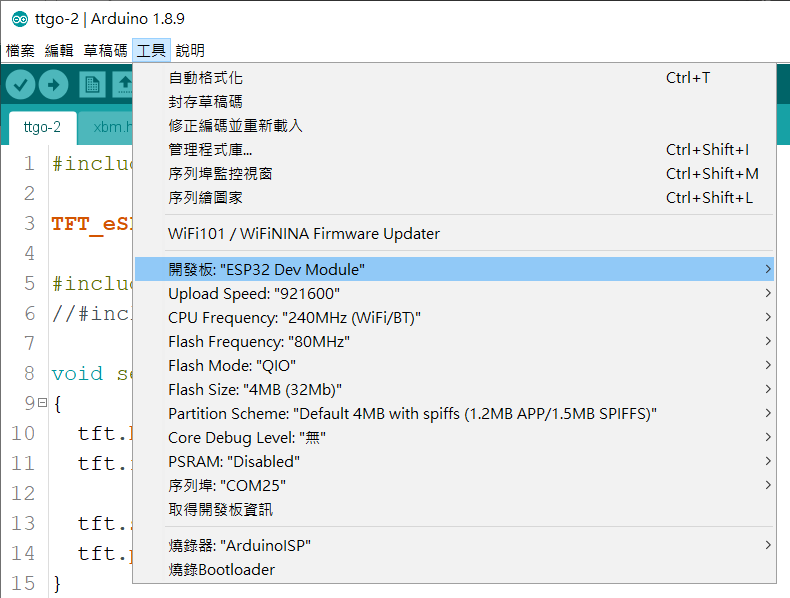
Task: Click the Arduino logo in title bar
Action: [x=20, y=19]
